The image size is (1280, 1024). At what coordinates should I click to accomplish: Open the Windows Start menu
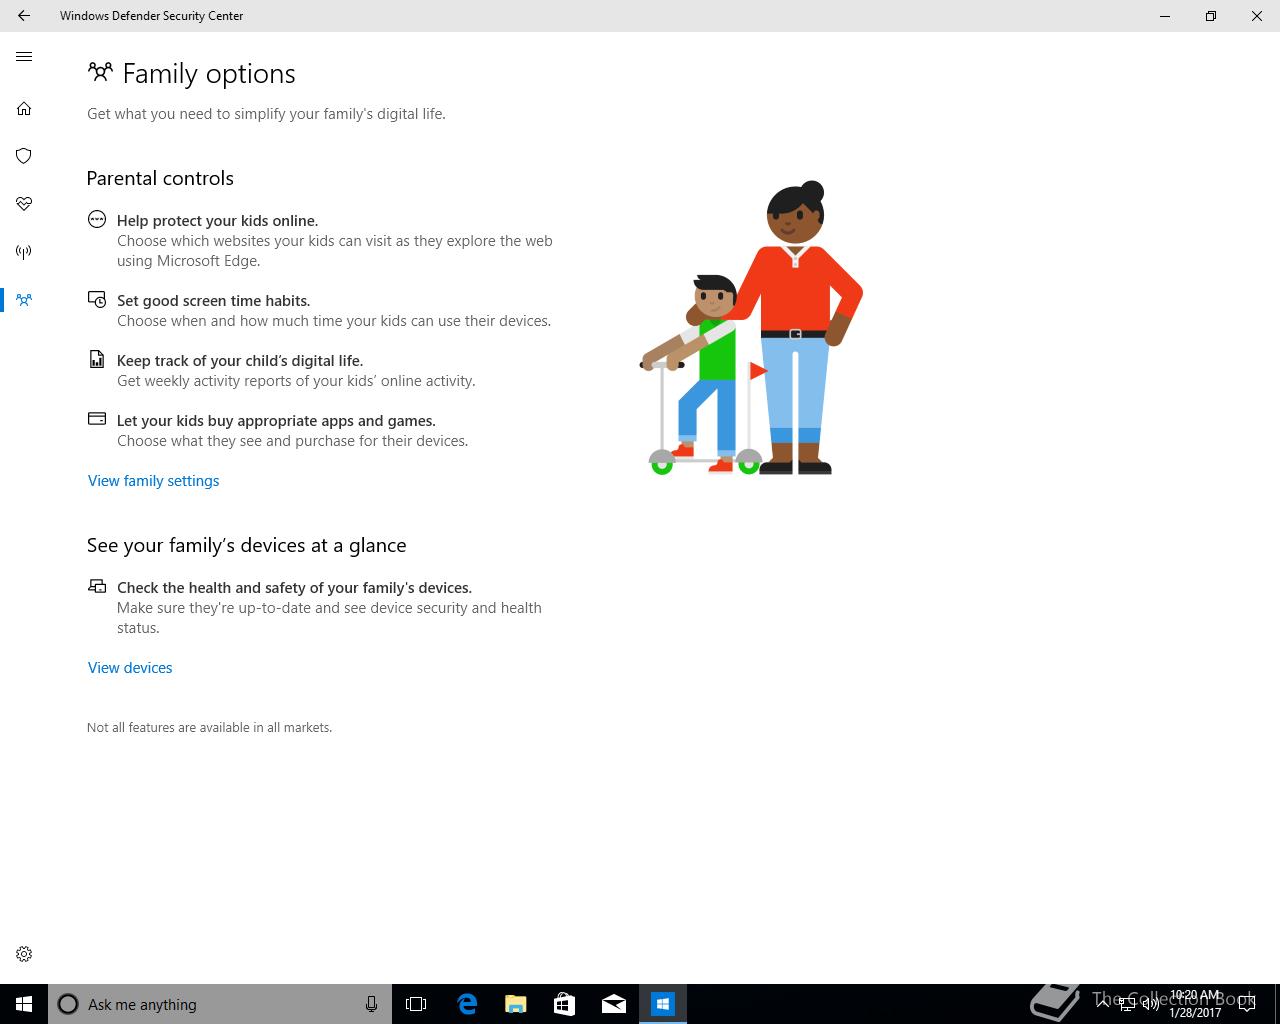[24, 1004]
